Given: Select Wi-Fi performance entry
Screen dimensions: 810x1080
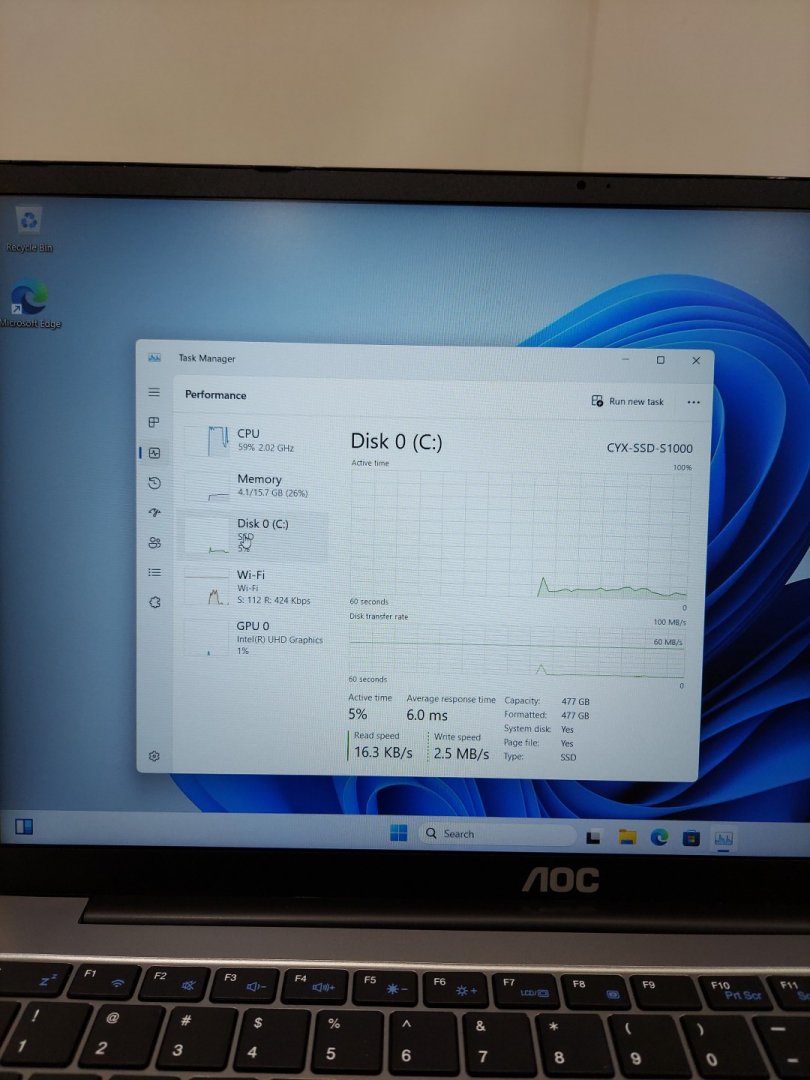Looking at the screenshot, I should click(255, 587).
